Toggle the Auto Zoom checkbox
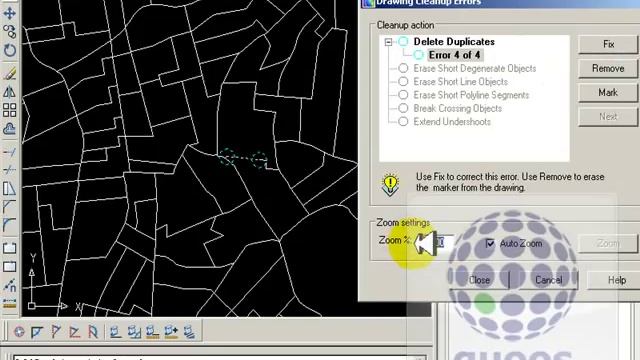 coord(490,244)
